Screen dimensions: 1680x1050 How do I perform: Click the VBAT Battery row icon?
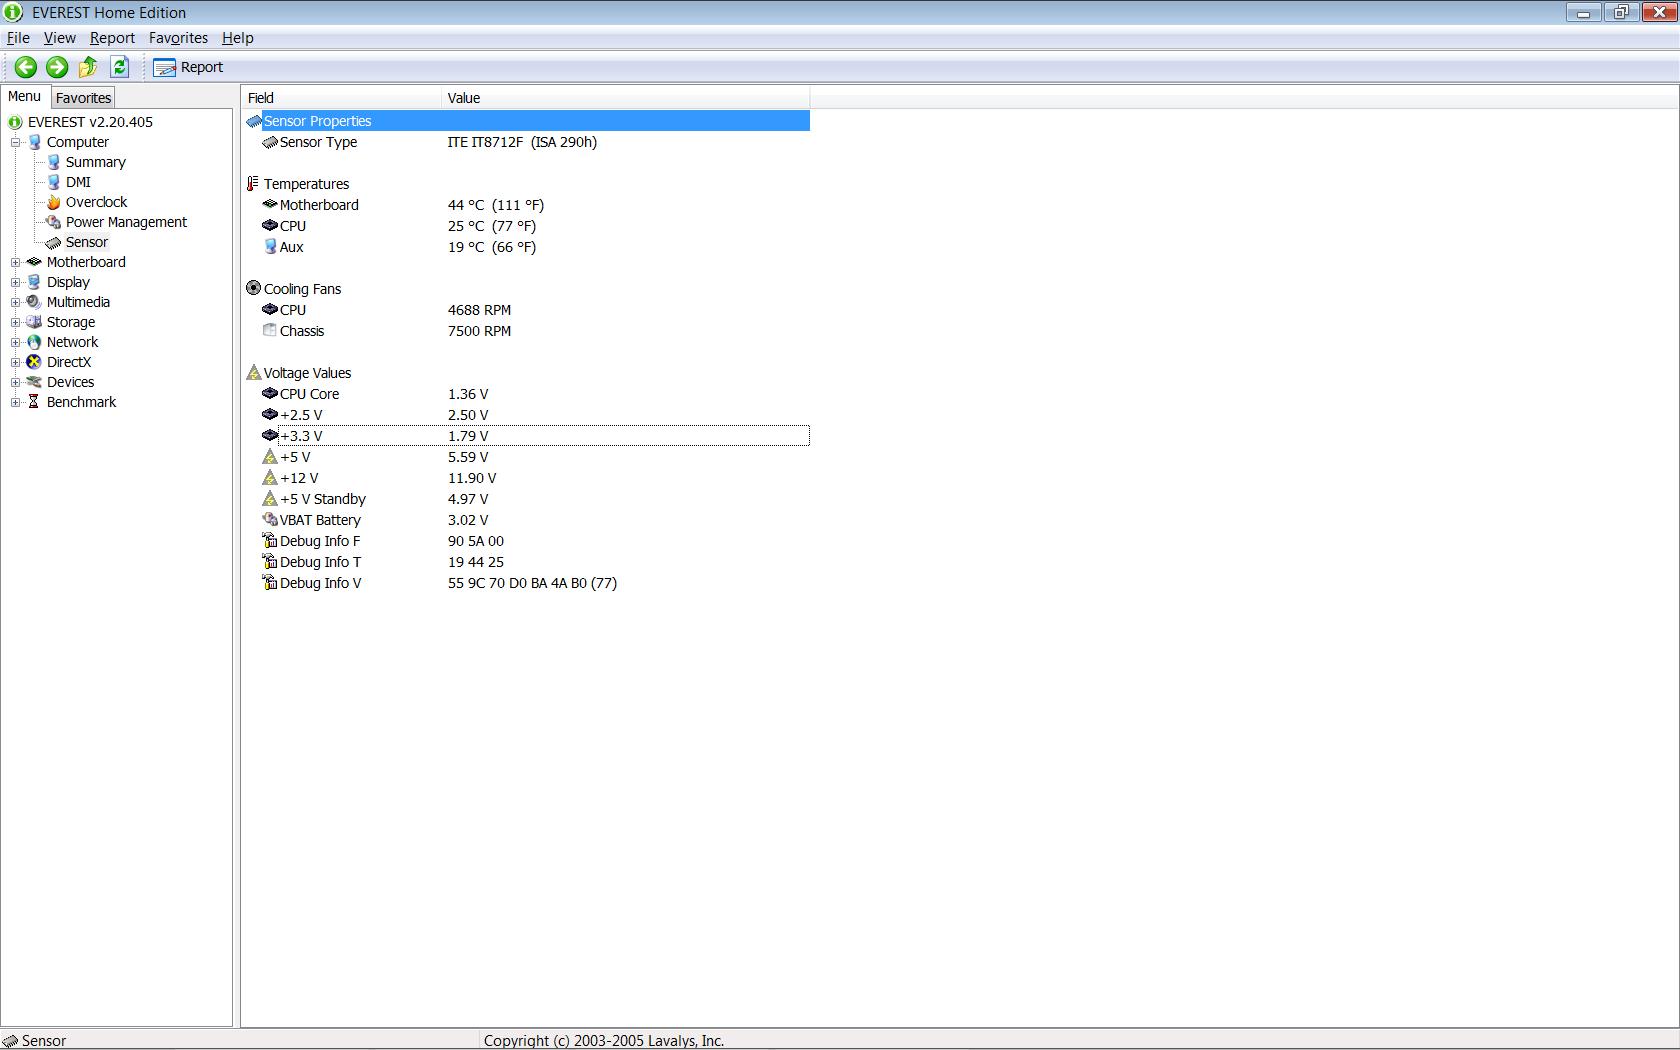[x=270, y=520]
